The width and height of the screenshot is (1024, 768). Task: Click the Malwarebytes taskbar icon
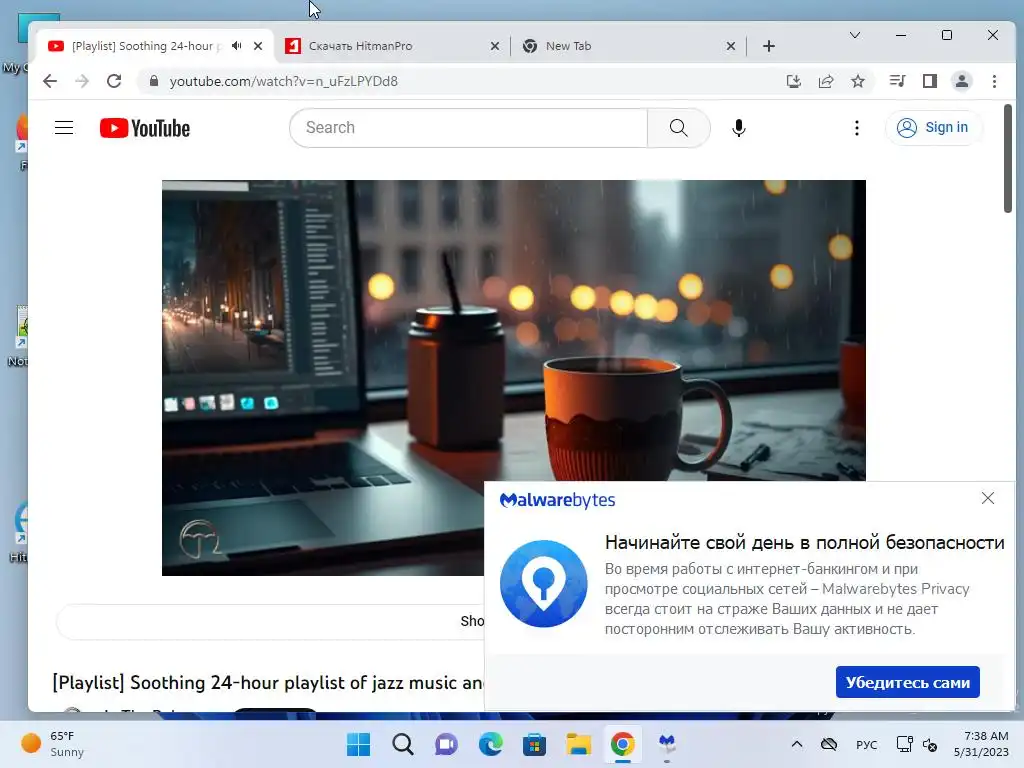point(667,744)
